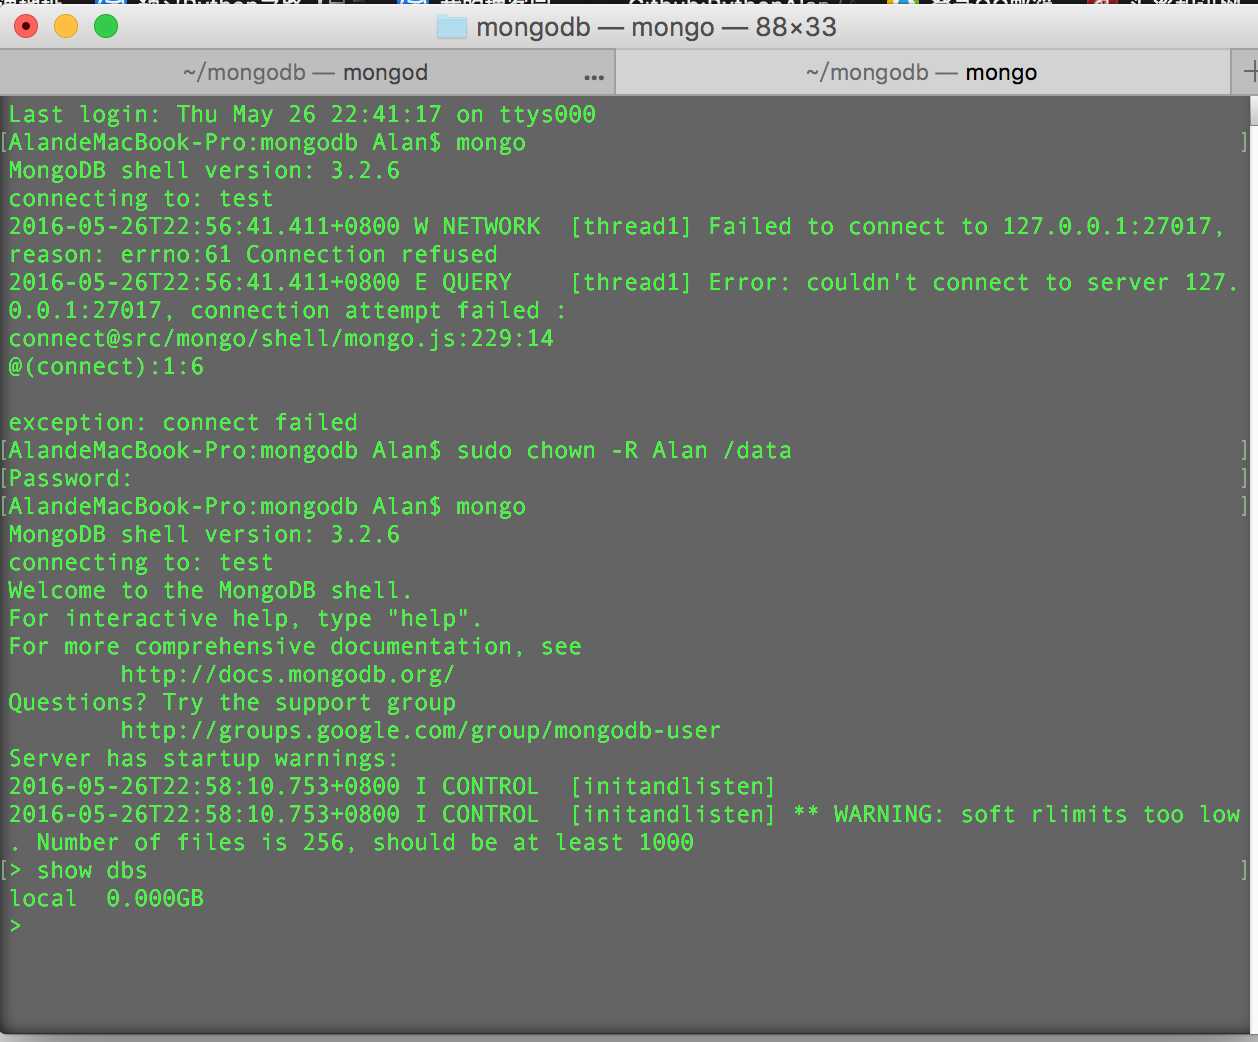This screenshot has height=1042, width=1258.
Task: Click the 'Password:' prompt line
Action: point(70,479)
